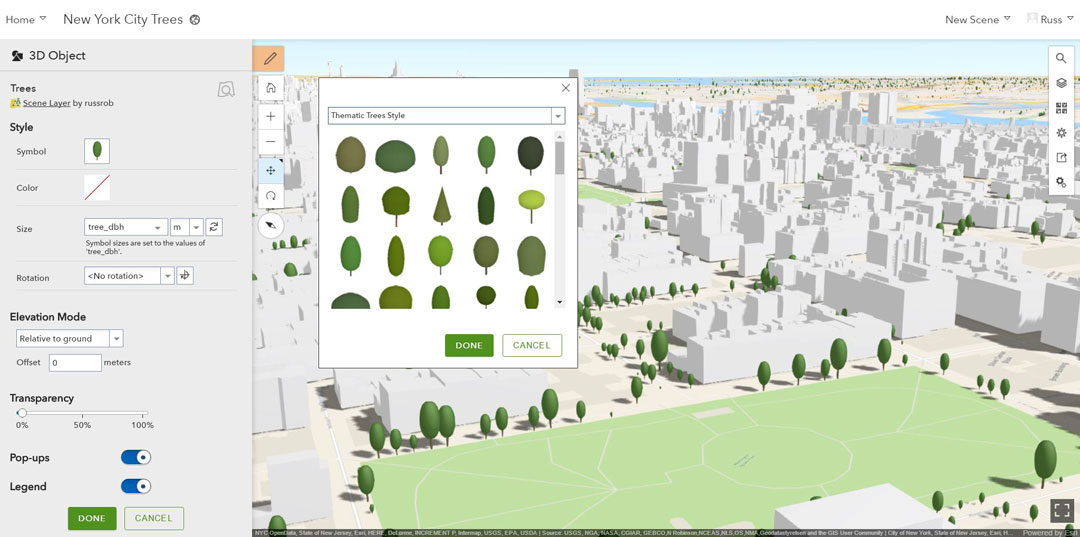Click the Share scene icon
The width and height of the screenshot is (1080, 537).
pyautogui.click(x=1061, y=158)
